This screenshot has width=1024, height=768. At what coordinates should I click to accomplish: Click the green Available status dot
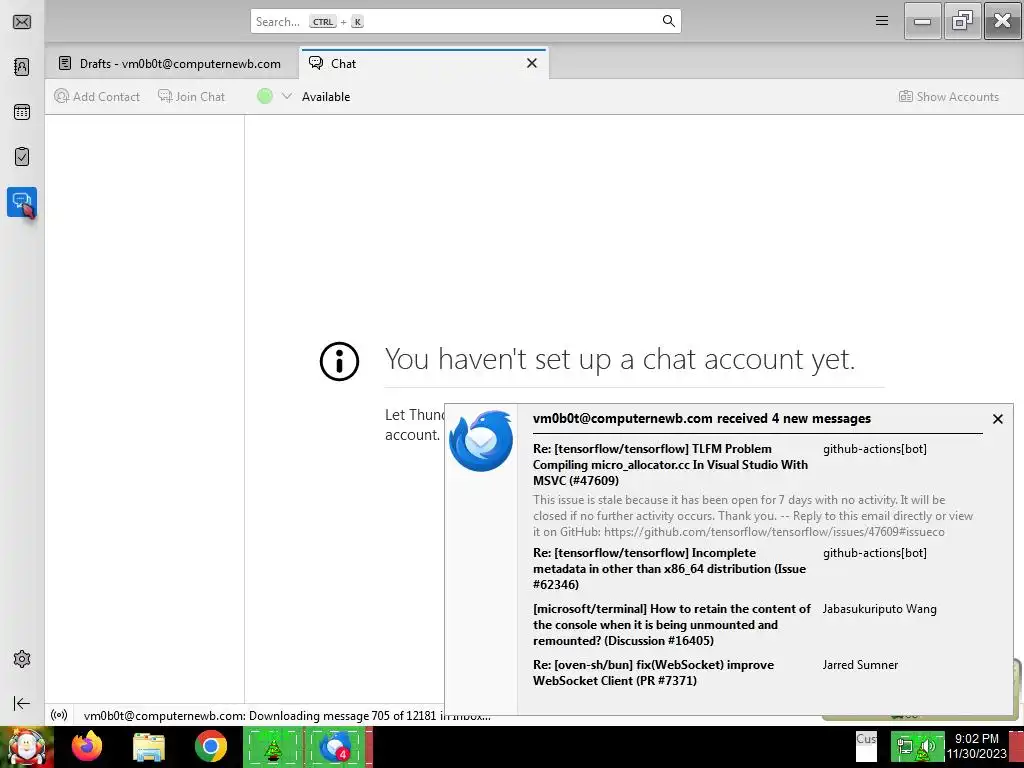(x=264, y=97)
